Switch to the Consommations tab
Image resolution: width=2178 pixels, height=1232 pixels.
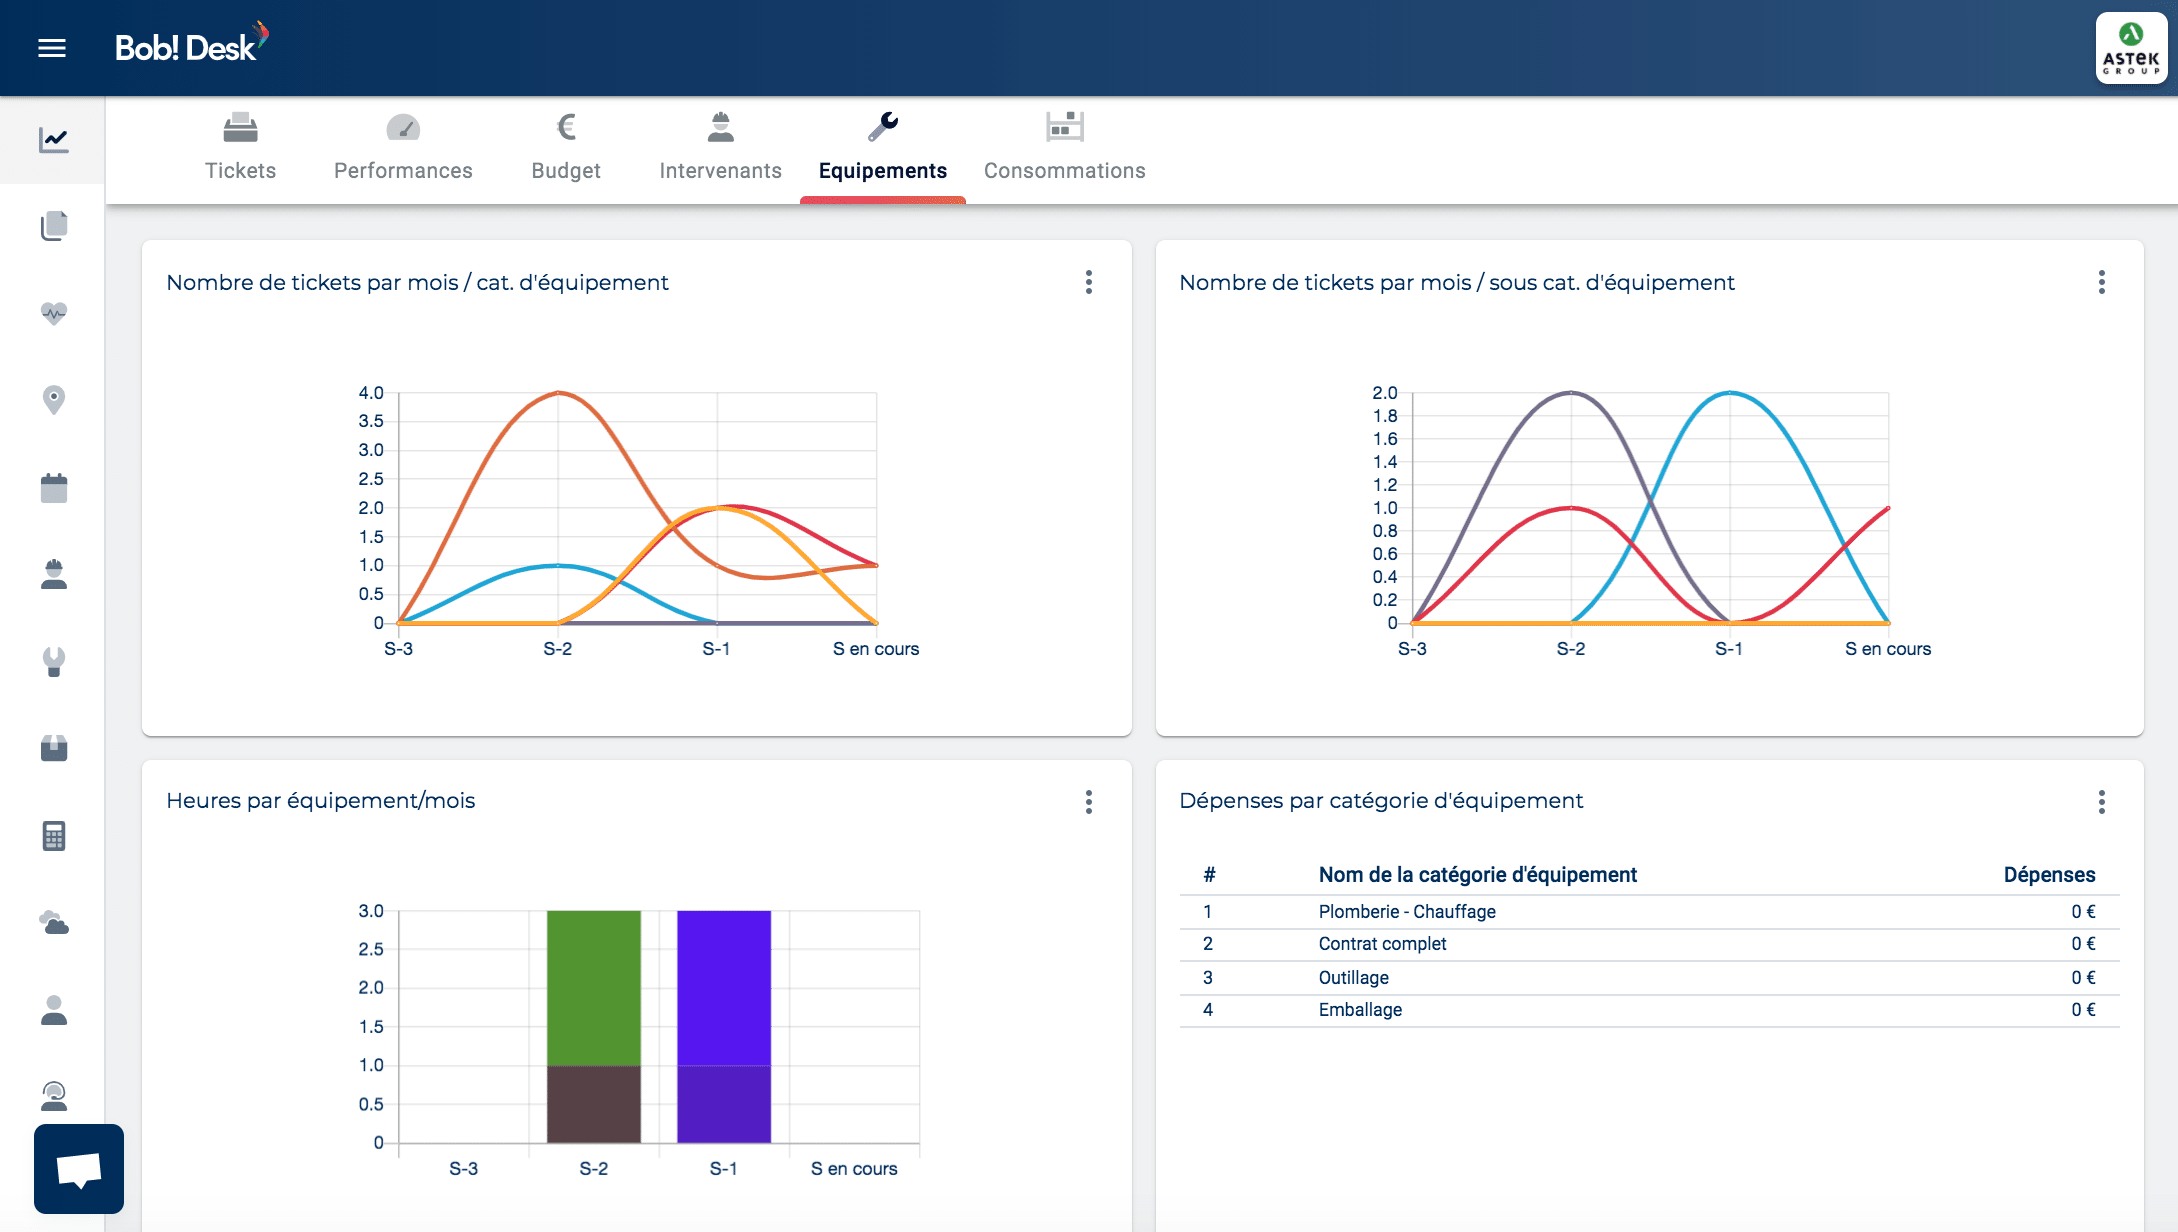click(x=1064, y=151)
